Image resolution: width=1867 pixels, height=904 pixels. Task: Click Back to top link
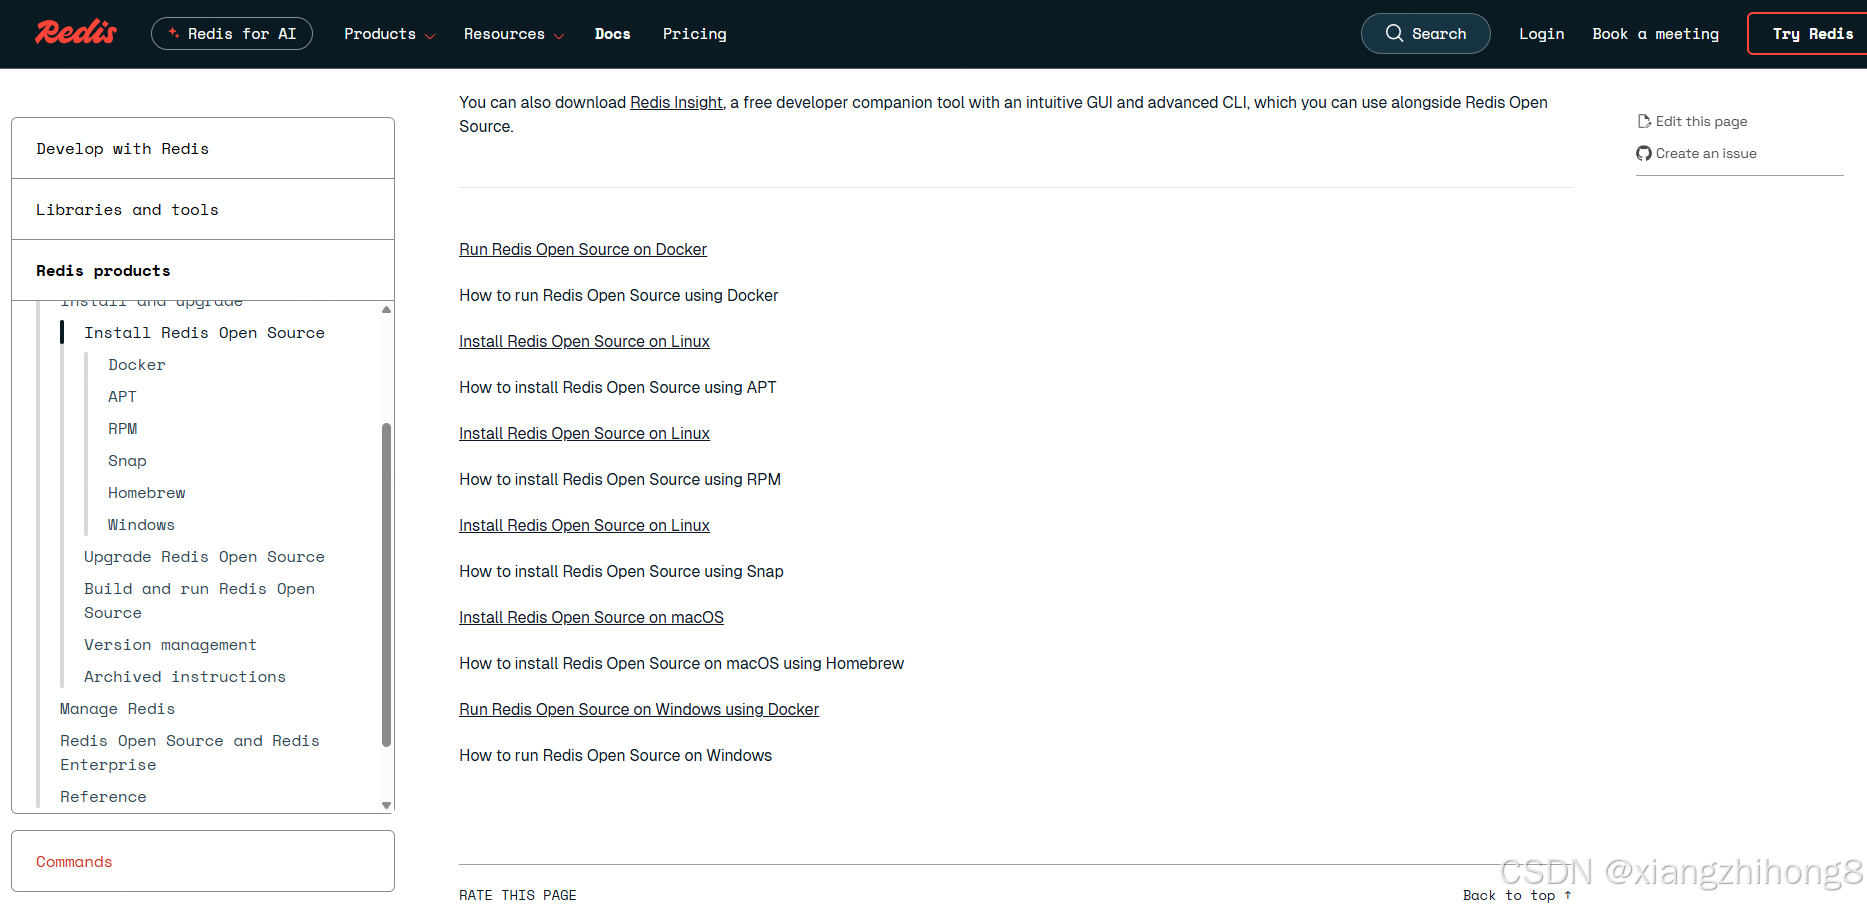tap(1517, 895)
